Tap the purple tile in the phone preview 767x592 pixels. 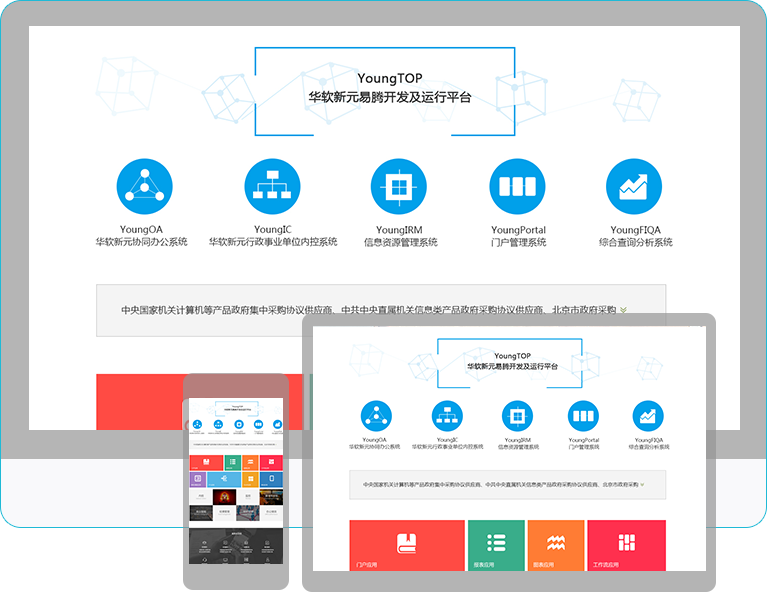point(200,479)
